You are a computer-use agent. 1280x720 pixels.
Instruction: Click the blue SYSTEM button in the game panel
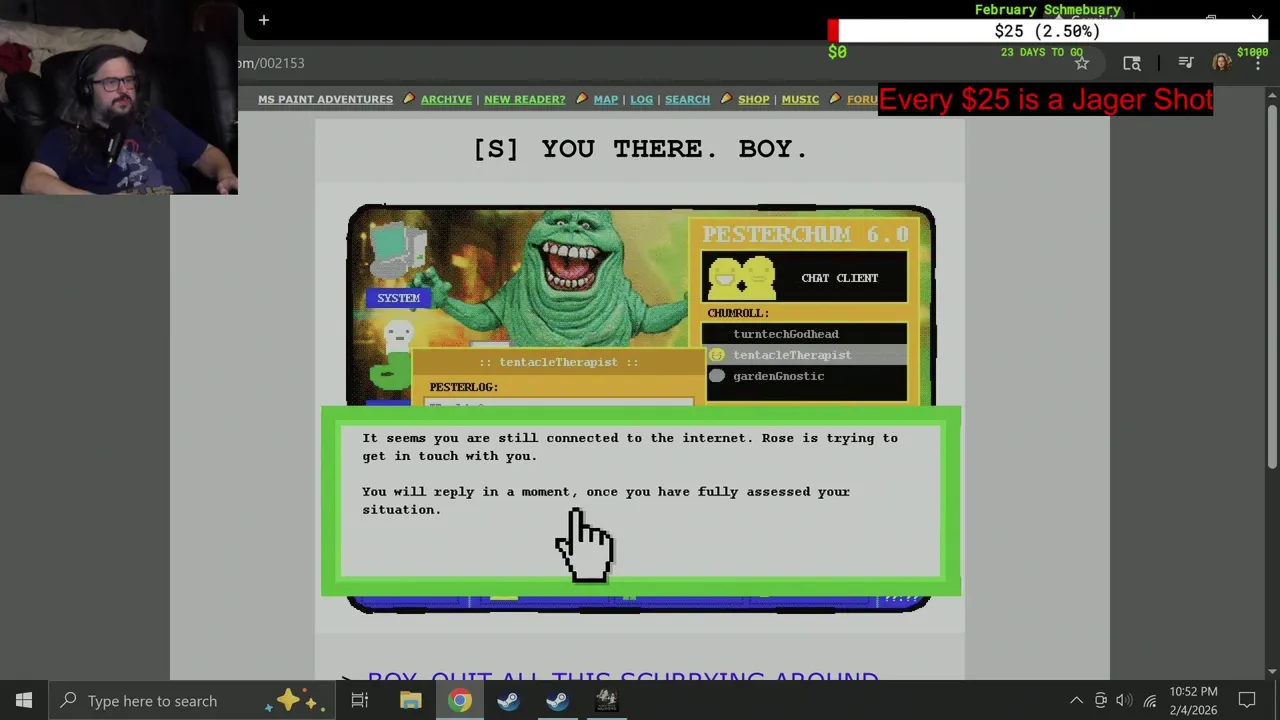click(398, 297)
